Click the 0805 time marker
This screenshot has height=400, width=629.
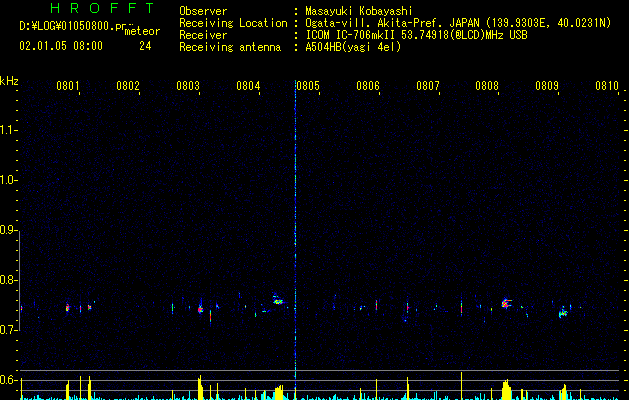(308, 86)
